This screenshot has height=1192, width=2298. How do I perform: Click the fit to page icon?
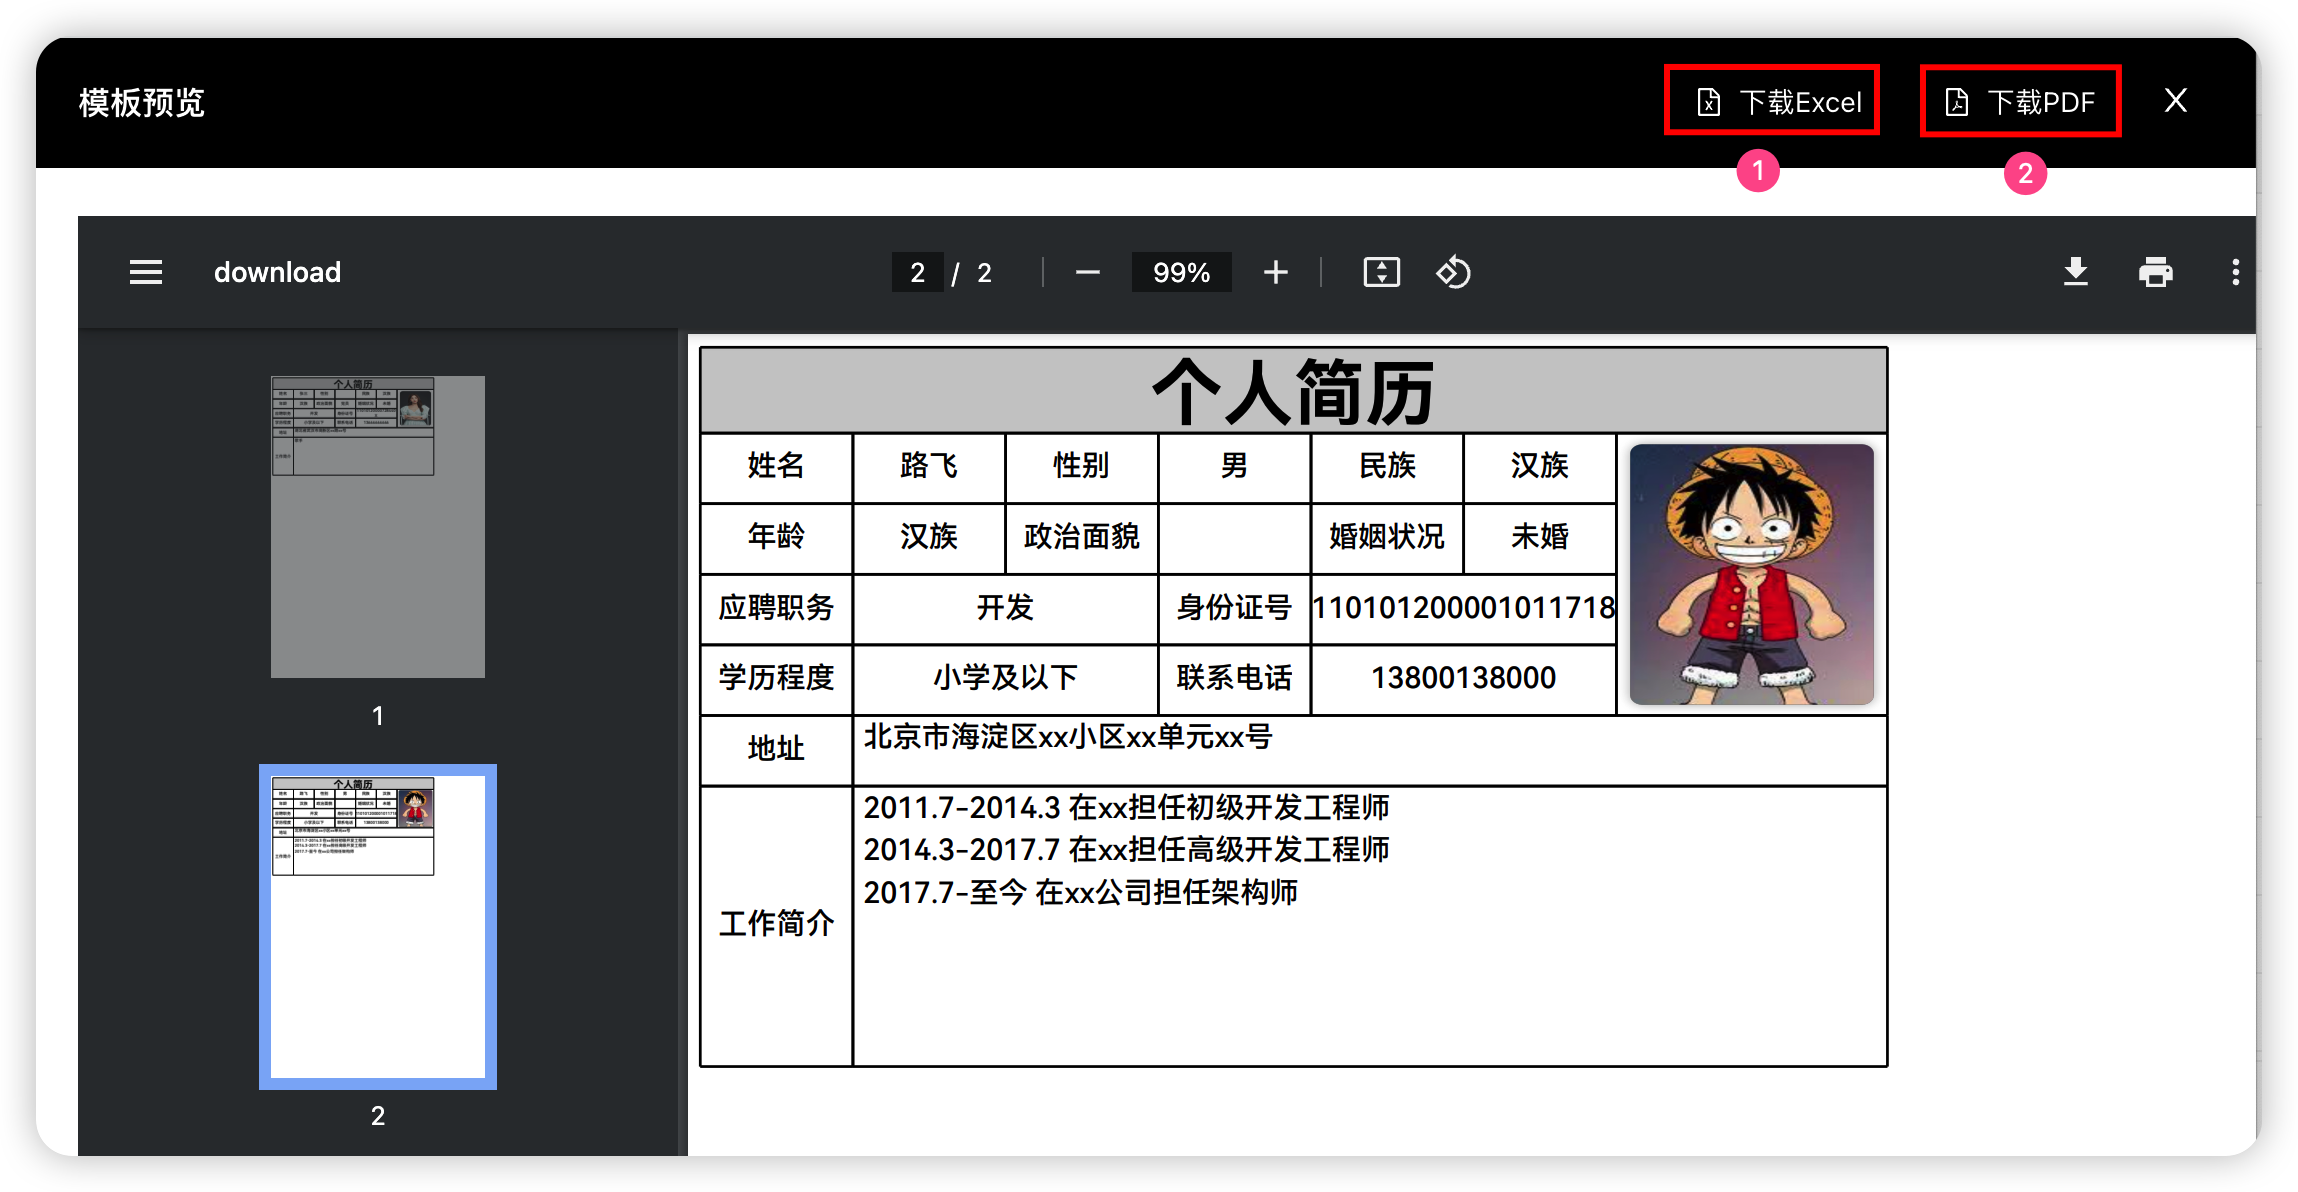point(1381,272)
